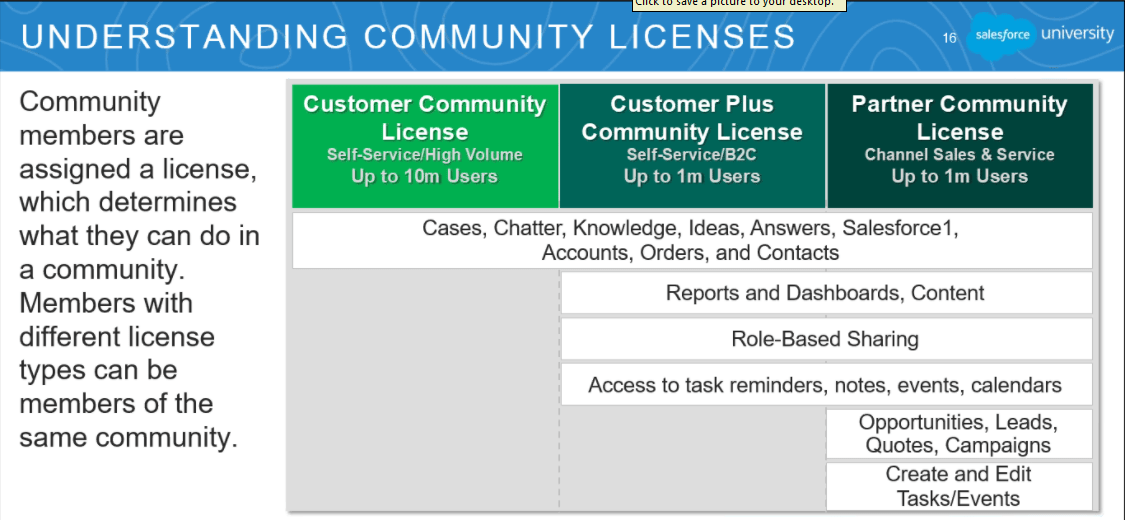The width and height of the screenshot is (1125, 520).
Task: Click the 'Create and Edit Tasks/Events' box
Action: point(959,486)
